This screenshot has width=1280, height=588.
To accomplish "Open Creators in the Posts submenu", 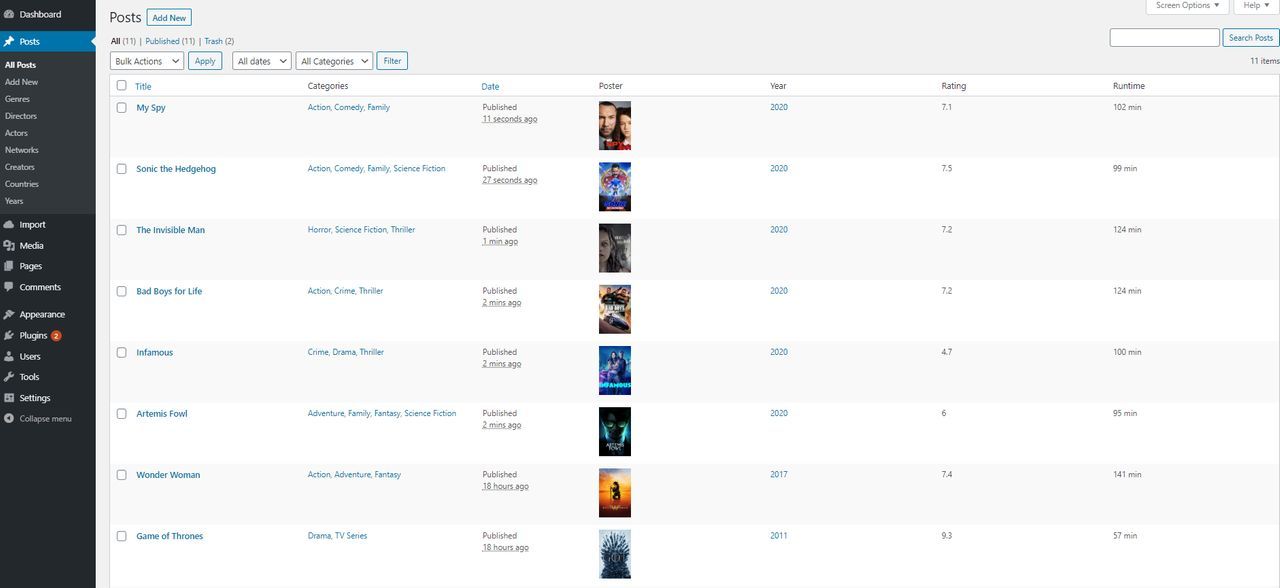I will coord(20,167).
